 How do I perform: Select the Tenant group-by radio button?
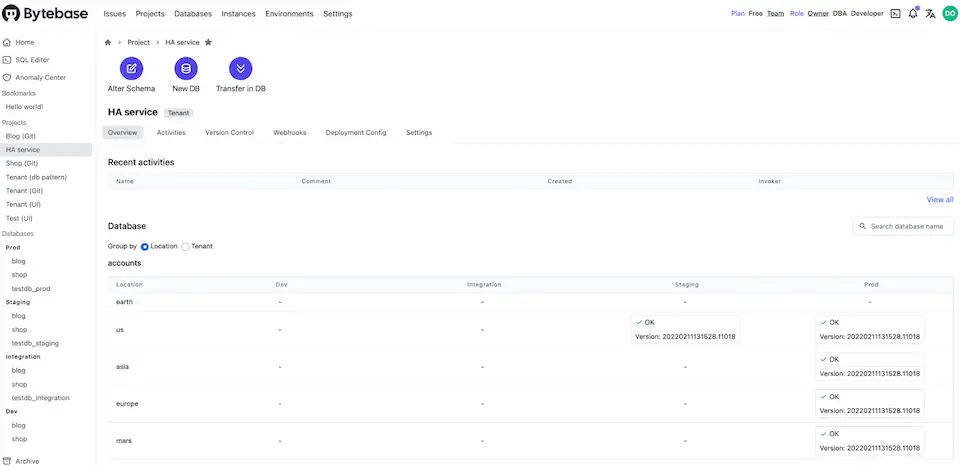(186, 246)
